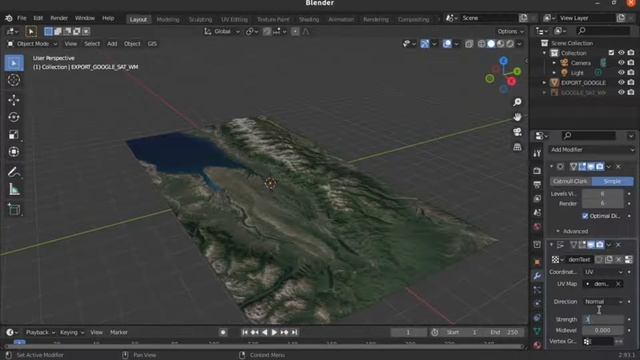Select Simple subdivision type
The height and width of the screenshot is (360, 640).
pyautogui.click(x=613, y=181)
